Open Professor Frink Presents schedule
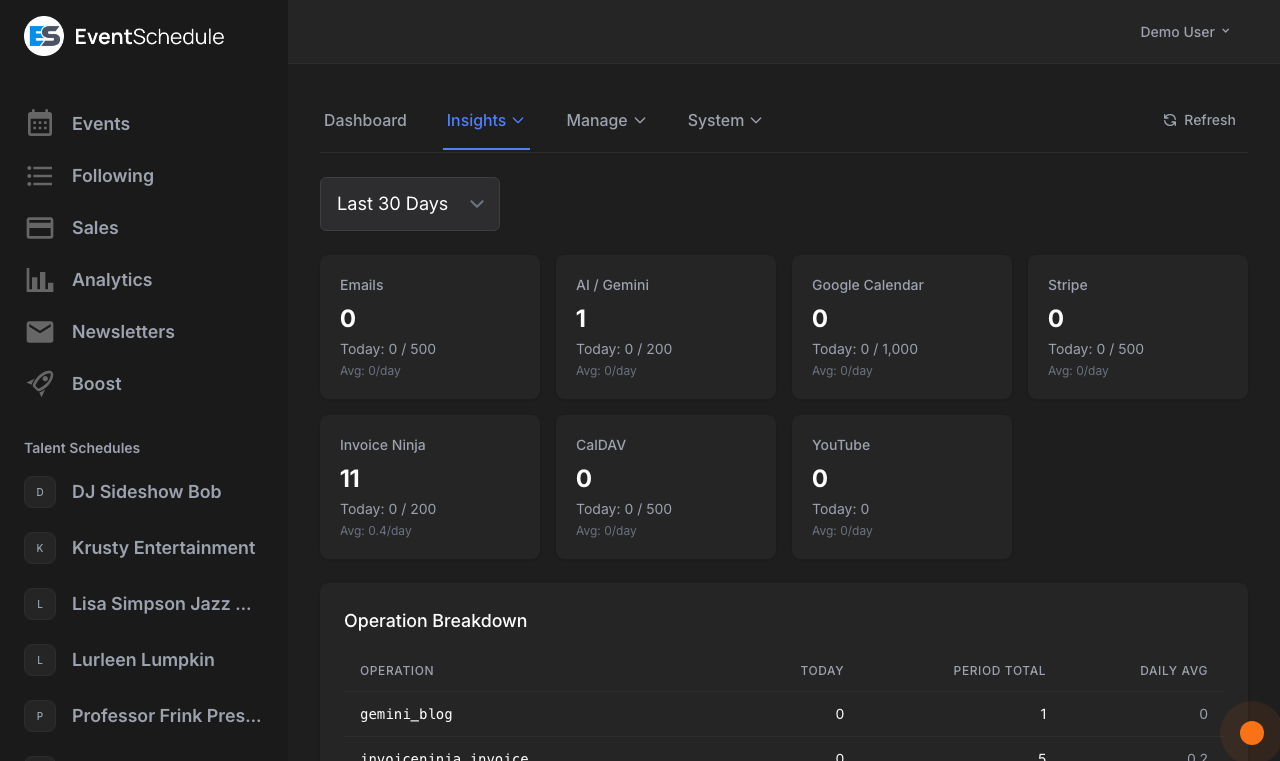1280x761 pixels. pyautogui.click(x=166, y=716)
